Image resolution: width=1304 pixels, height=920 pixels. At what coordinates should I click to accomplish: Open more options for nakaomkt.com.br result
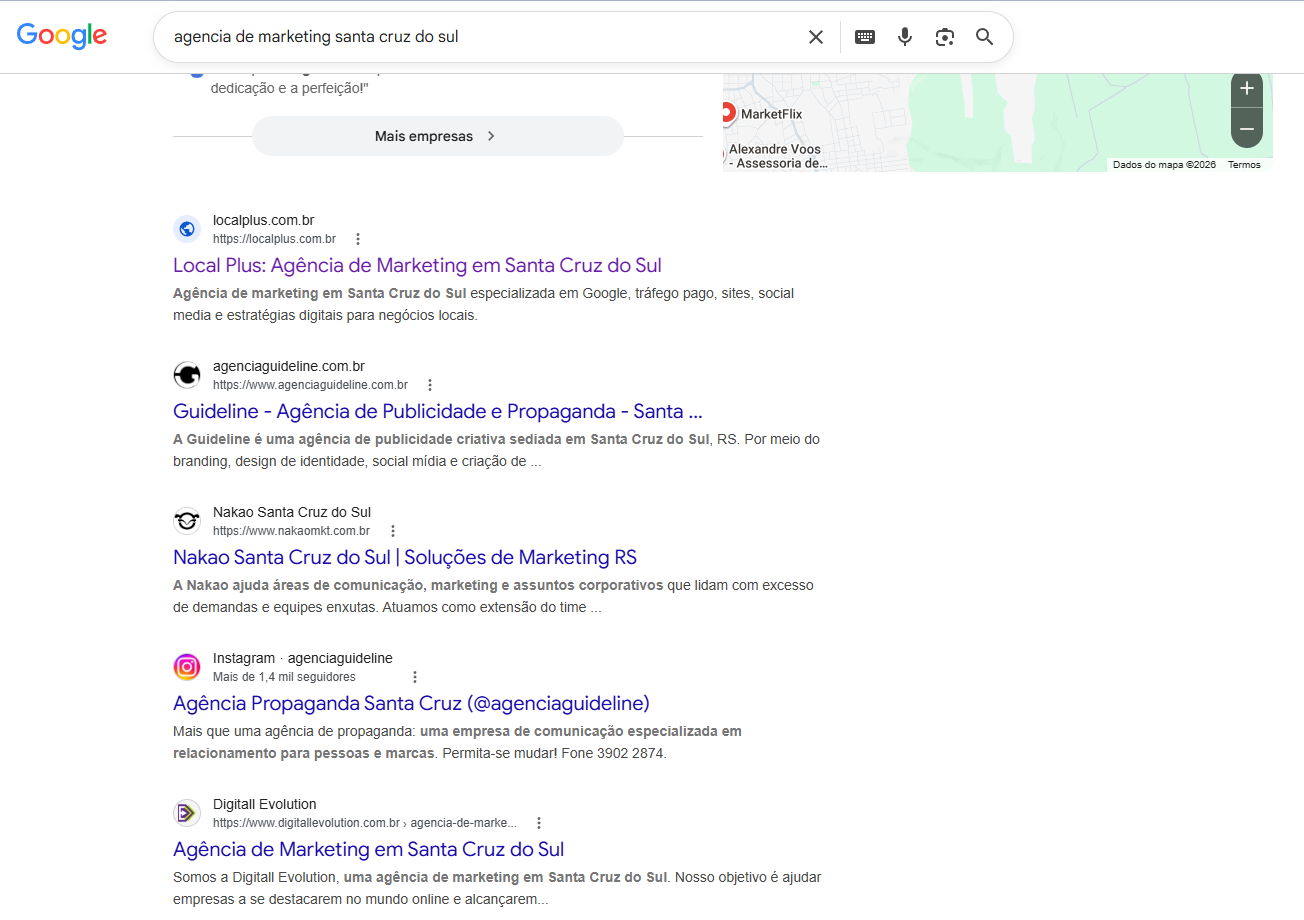point(393,531)
